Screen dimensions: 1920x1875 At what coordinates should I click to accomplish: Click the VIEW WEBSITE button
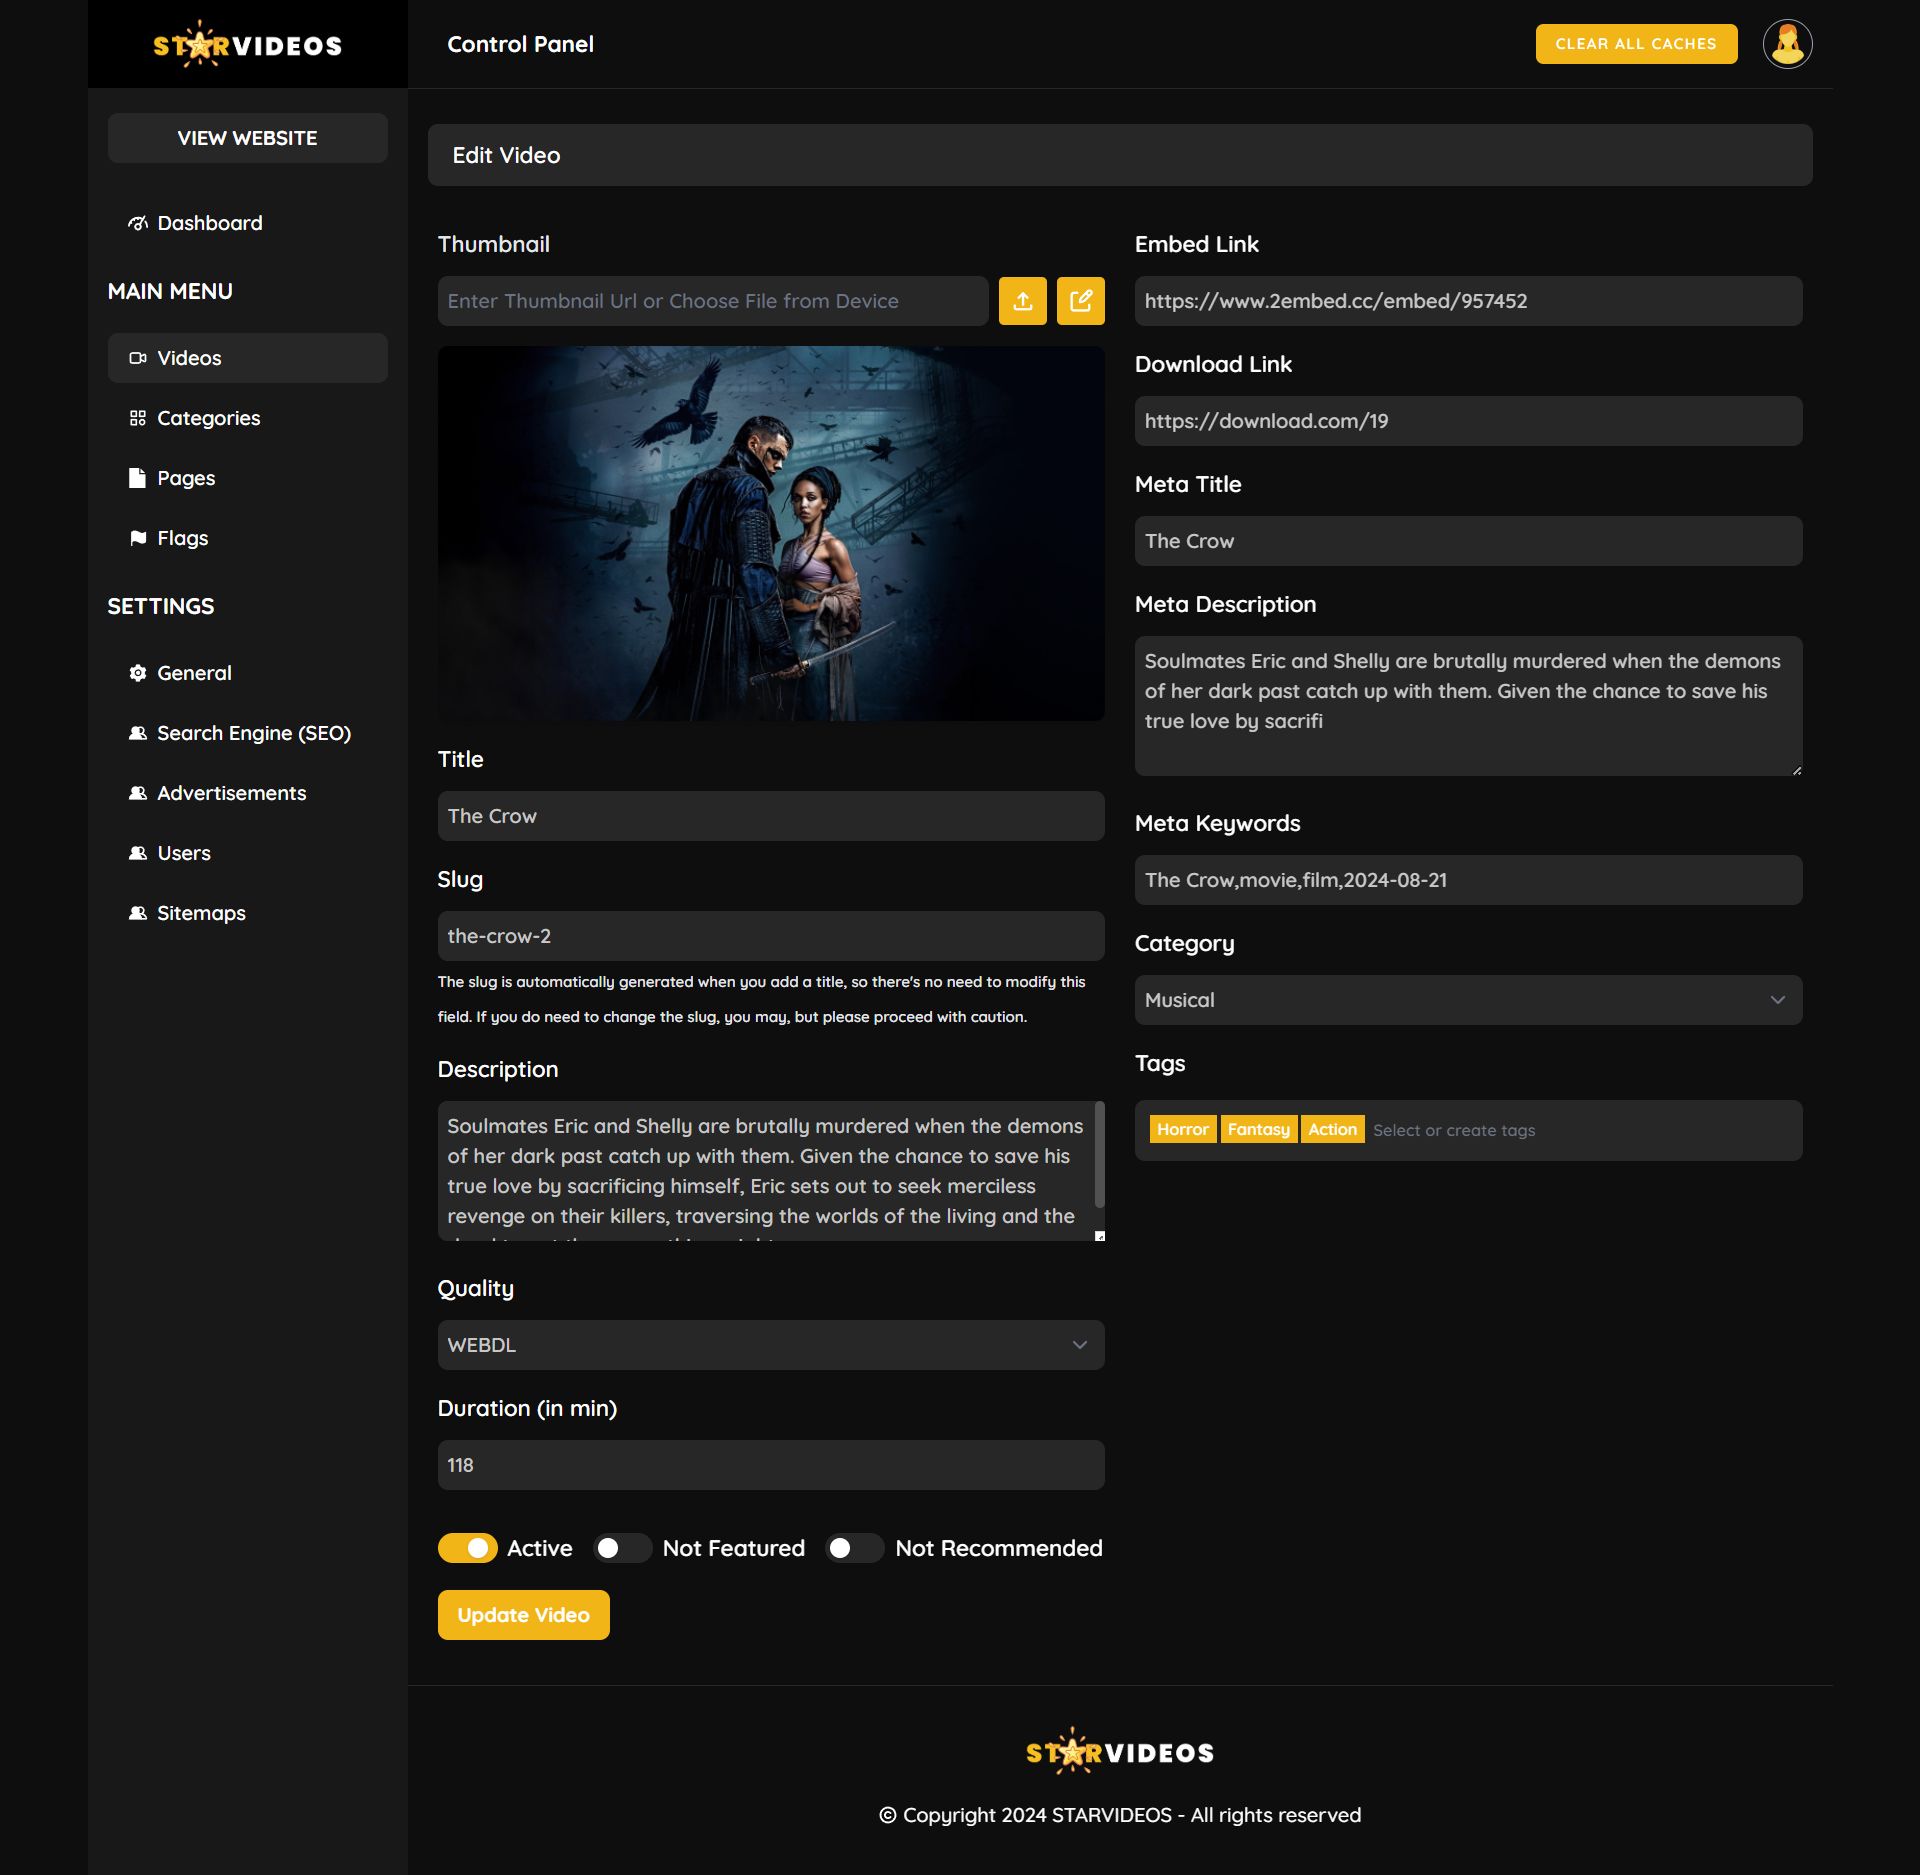coord(248,138)
